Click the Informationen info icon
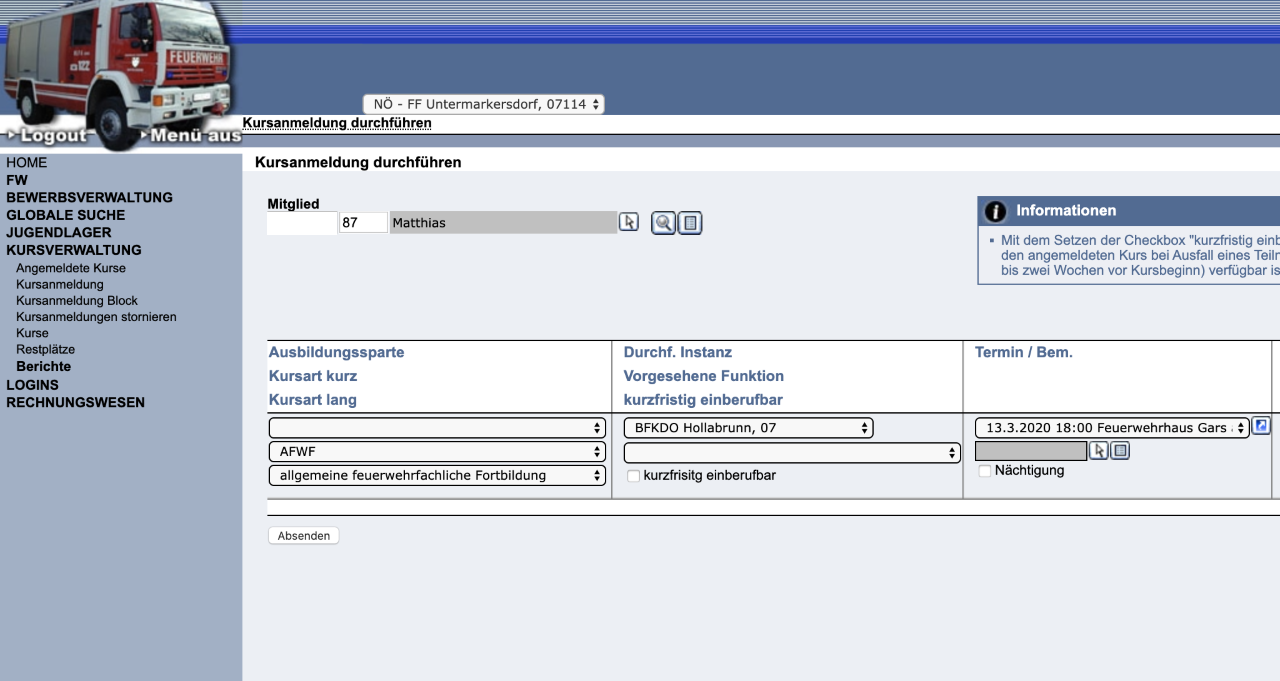Image resolution: width=1280 pixels, height=681 pixels. coord(995,211)
